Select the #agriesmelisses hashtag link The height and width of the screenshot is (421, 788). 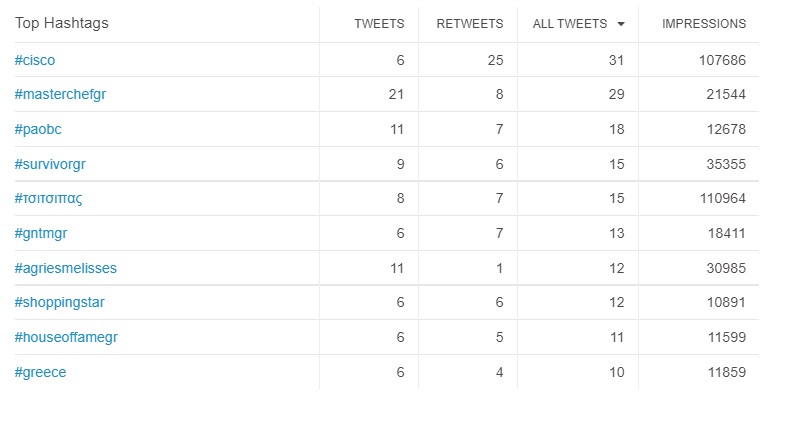[66, 268]
